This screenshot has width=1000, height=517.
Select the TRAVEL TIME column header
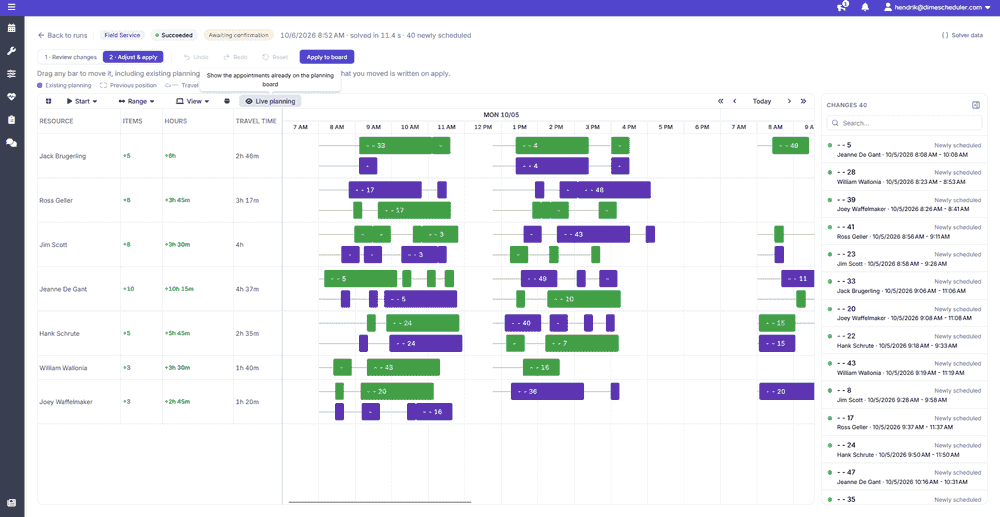tap(256, 121)
